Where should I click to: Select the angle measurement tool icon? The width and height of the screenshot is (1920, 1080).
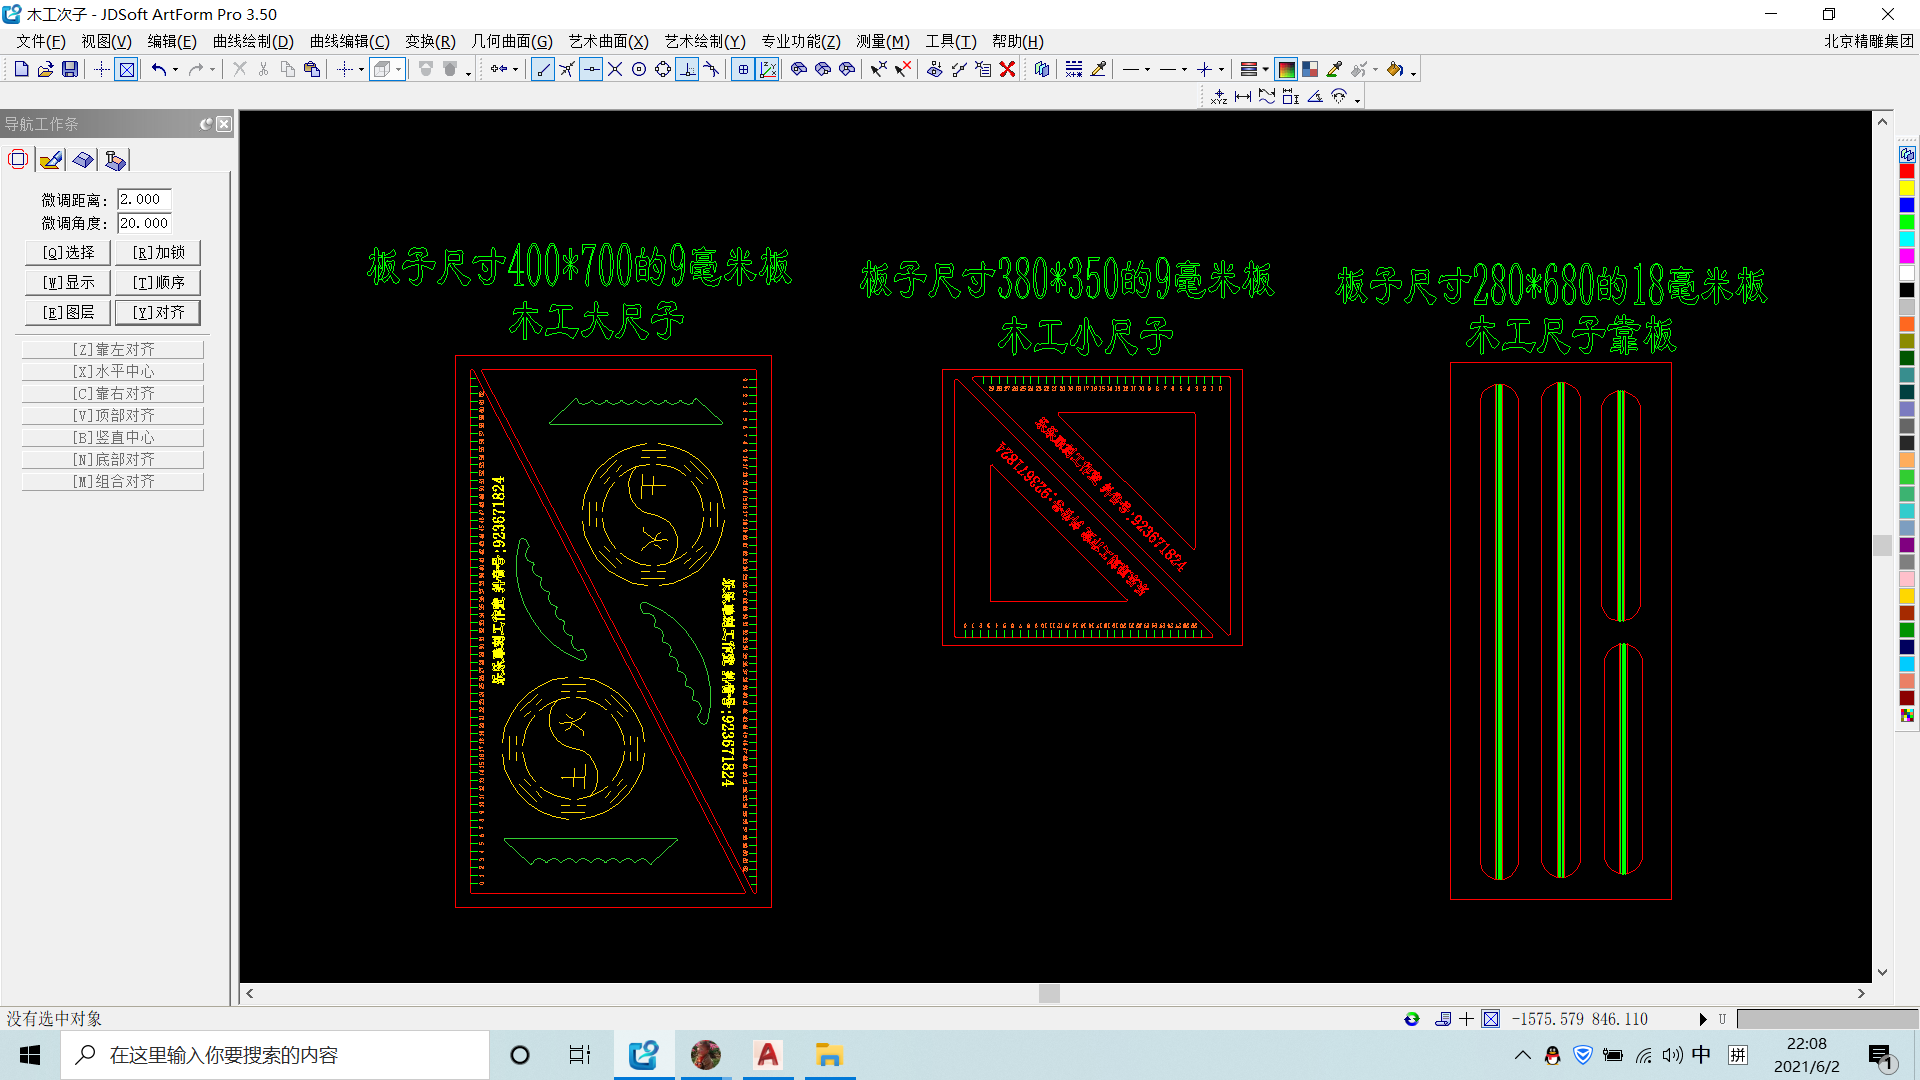[1315, 97]
